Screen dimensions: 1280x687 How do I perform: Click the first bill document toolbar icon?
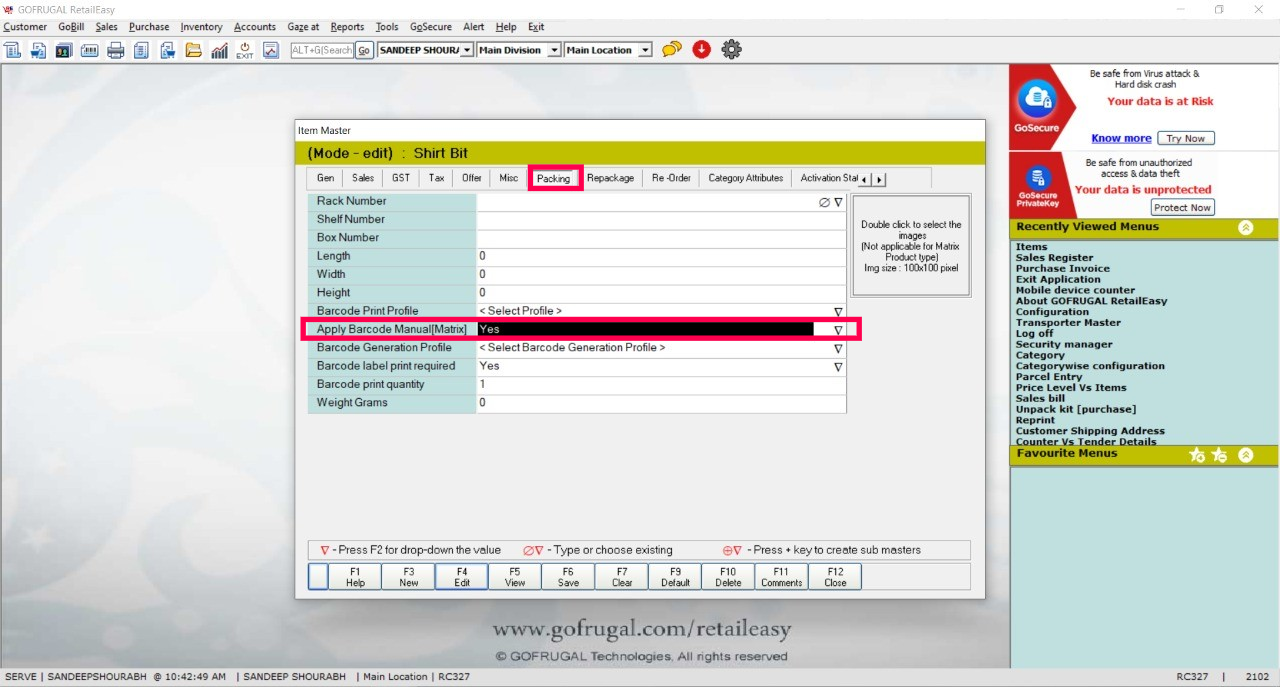12,50
